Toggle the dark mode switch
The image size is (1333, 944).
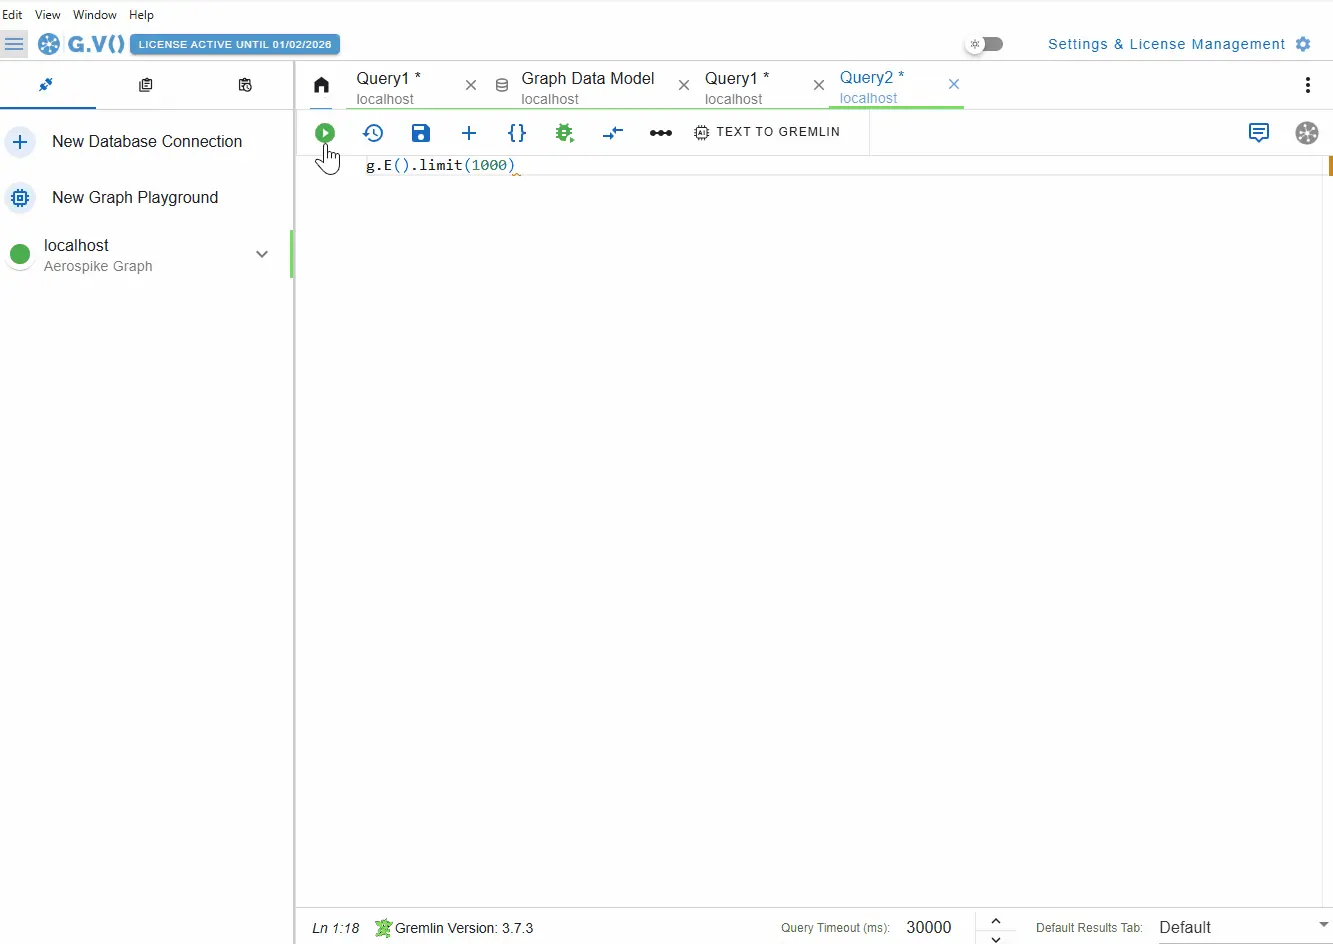[986, 44]
